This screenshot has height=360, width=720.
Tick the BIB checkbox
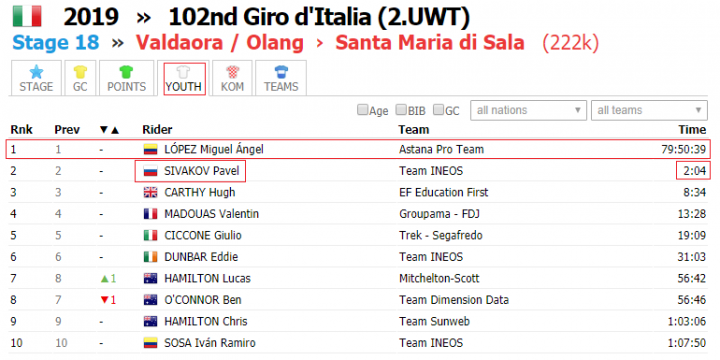(401, 110)
